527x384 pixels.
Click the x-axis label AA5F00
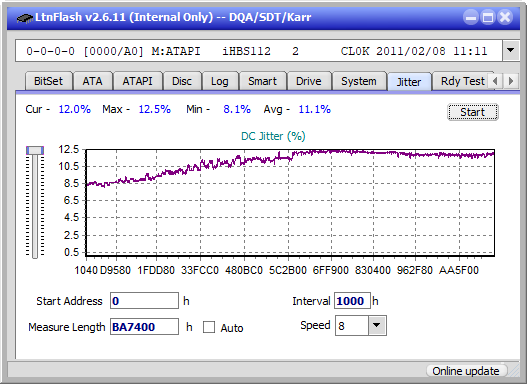click(459, 270)
